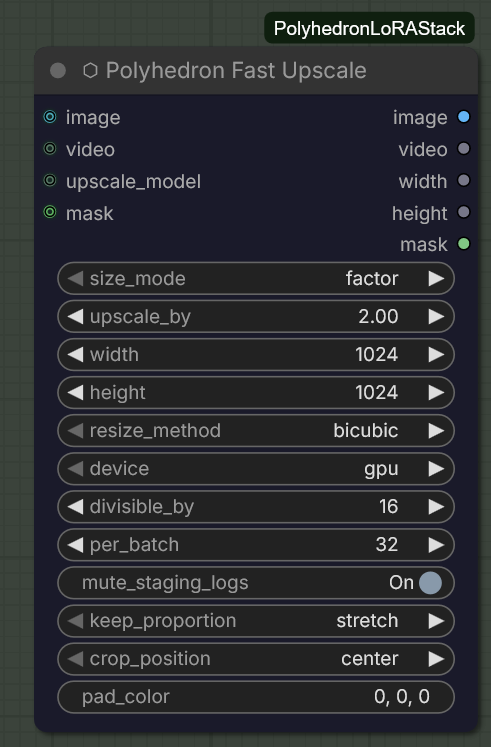Image resolution: width=491 pixels, height=747 pixels.
Task: Toggle the mute_staging_logs switch off
Action: tap(431, 583)
